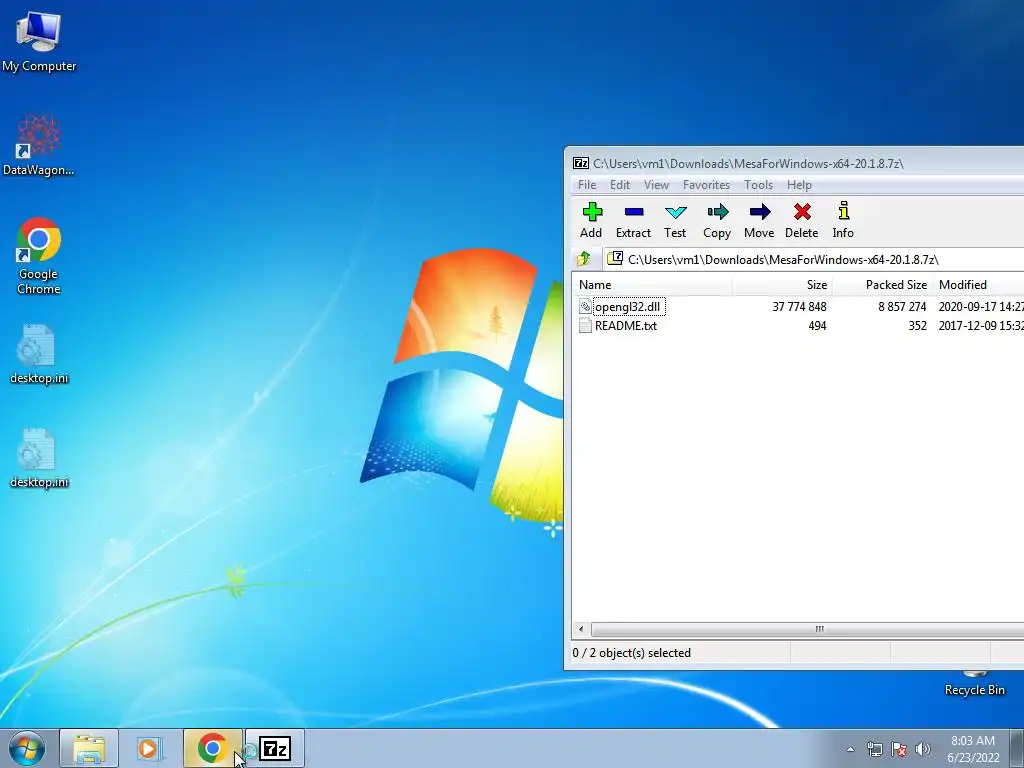Click the 7-Zip taskbar button
The width and height of the screenshot is (1024, 768).
click(275, 748)
